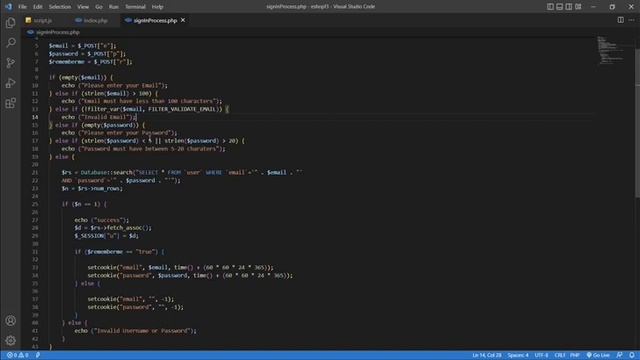Image resolution: width=640 pixels, height=360 pixels.
Task: Click the code minimap preview
Action: click(x=611, y=50)
